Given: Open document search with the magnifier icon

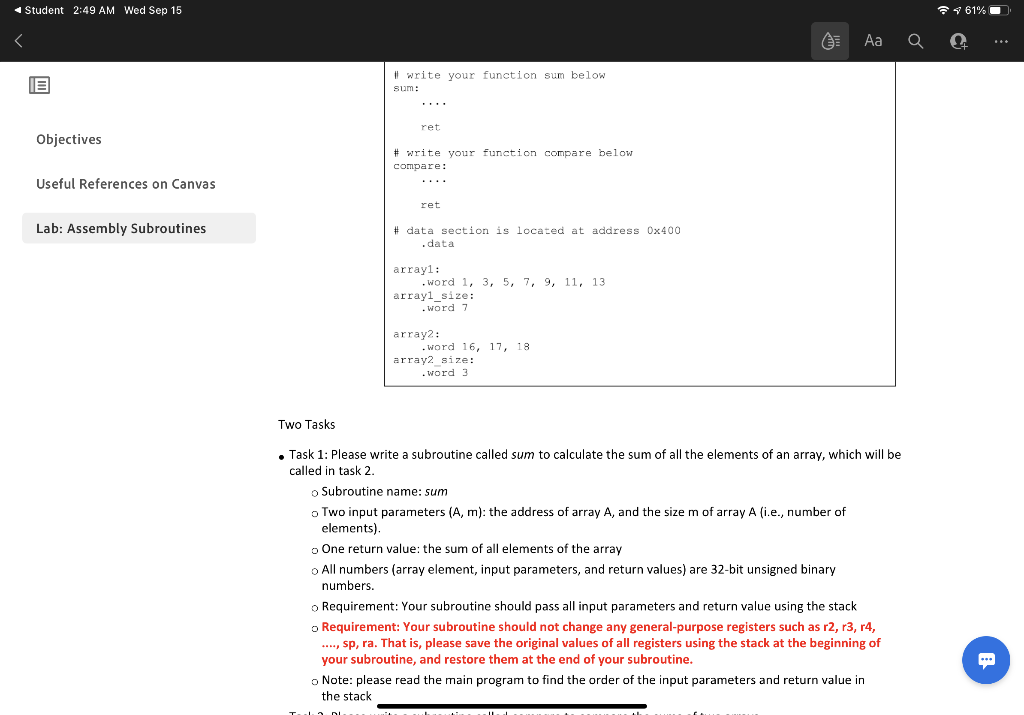Looking at the screenshot, I should click(916, 40).
